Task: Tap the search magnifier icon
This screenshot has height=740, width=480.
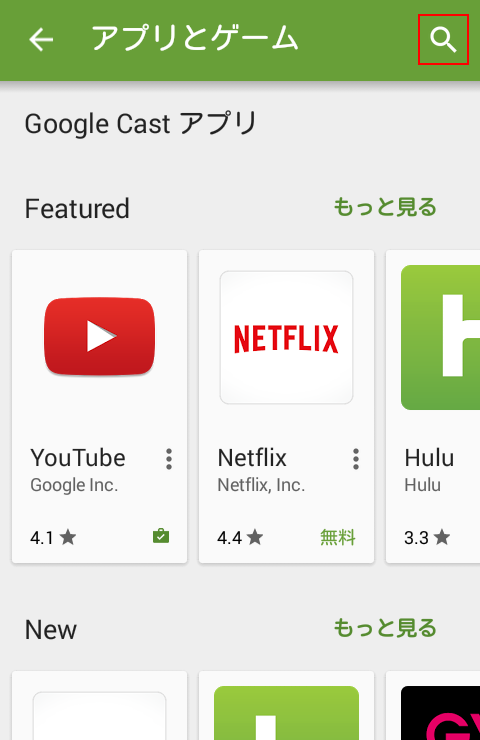Action: click(443, 40)
